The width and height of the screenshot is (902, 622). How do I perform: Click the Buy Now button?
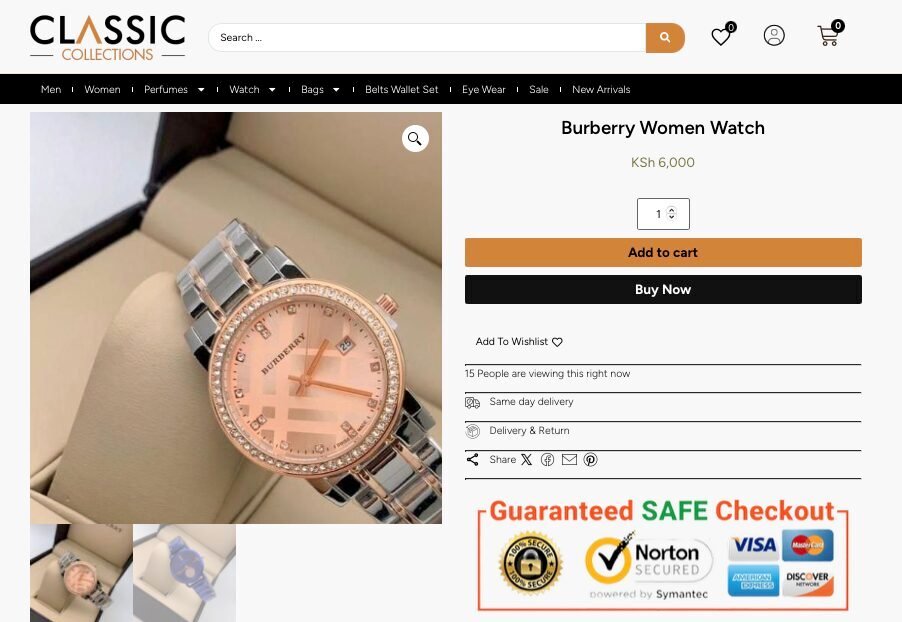pyautogui.click(x=663, y=289)
